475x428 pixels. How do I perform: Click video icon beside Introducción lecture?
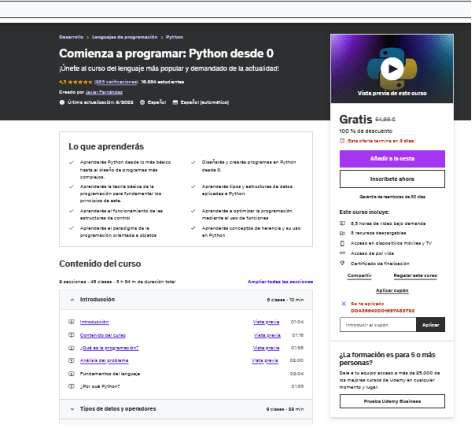[71, 322]
